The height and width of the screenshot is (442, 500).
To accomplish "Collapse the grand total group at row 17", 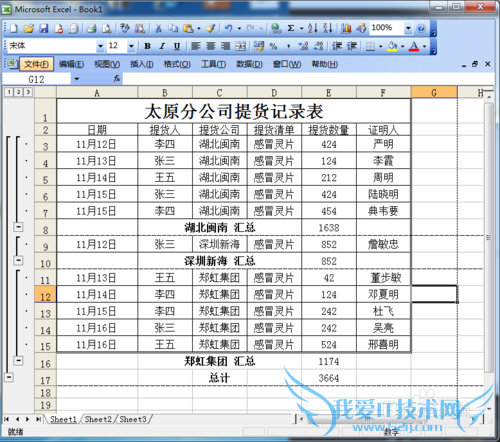I will tap(9, 377).
